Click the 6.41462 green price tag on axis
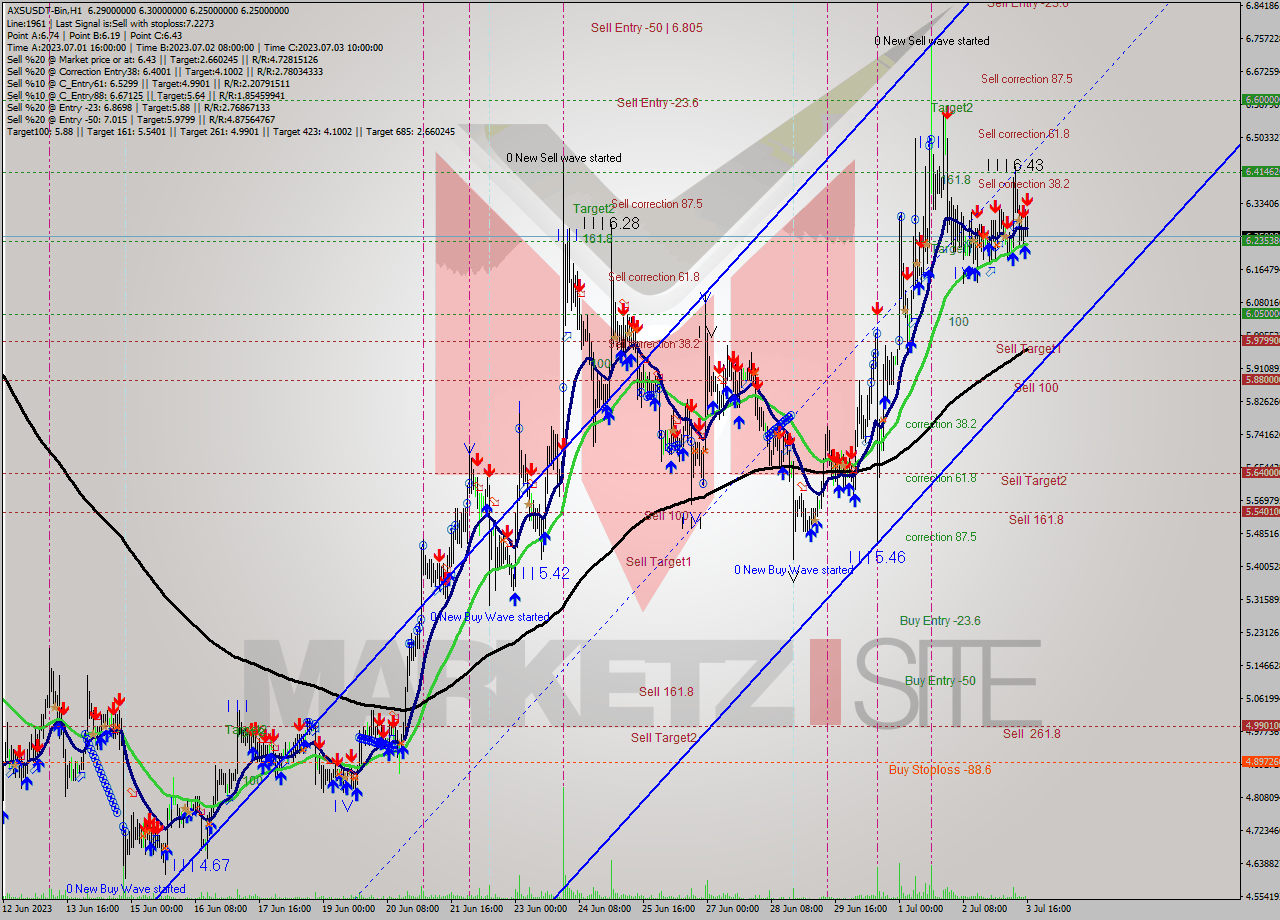 point(1260,172)
